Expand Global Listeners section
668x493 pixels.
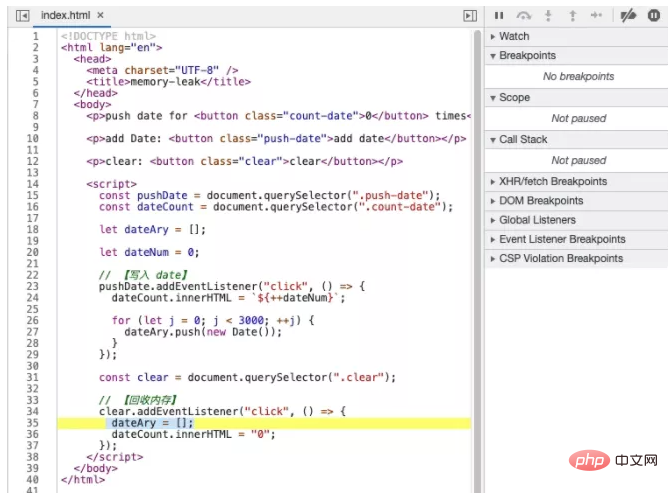tap(576, 220)
